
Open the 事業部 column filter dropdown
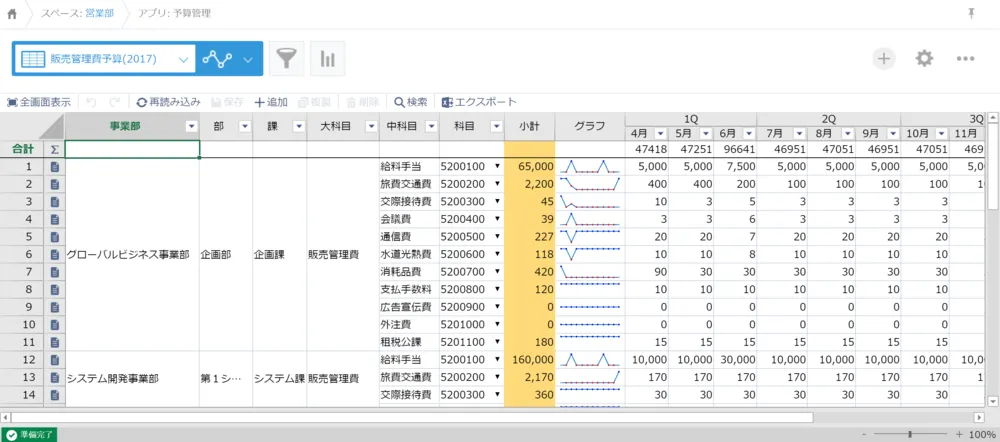(x=191, y=127)
